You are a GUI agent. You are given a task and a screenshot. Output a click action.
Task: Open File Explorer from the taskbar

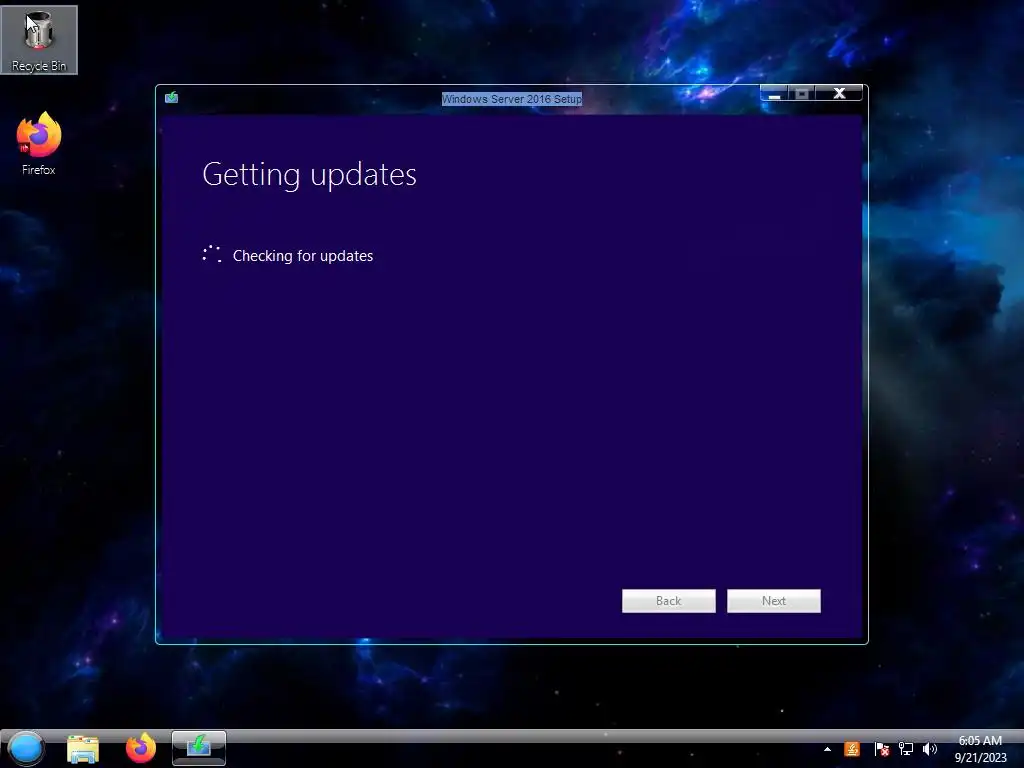point(83,748)
